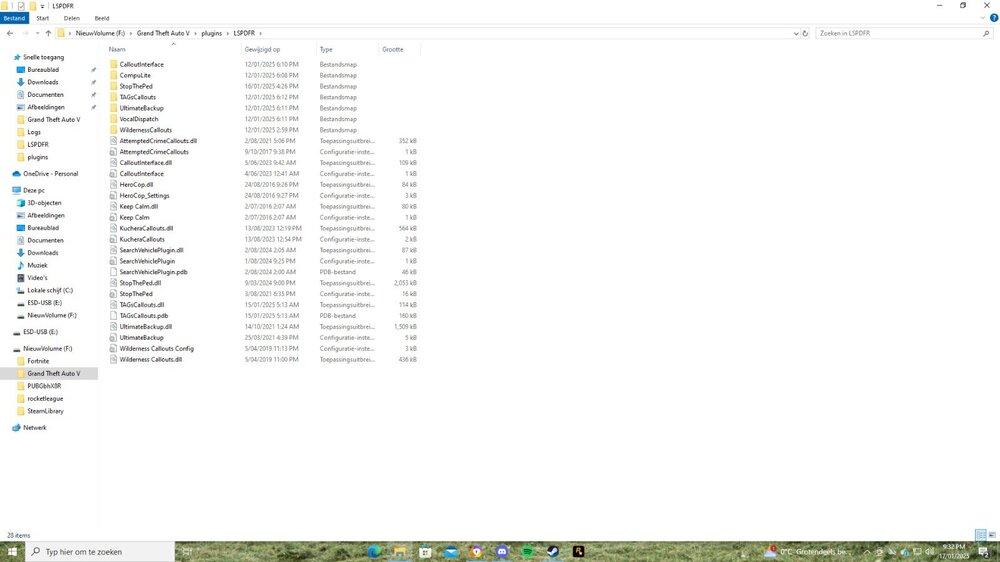Go back with the left arrow button

tap(10, 33)
